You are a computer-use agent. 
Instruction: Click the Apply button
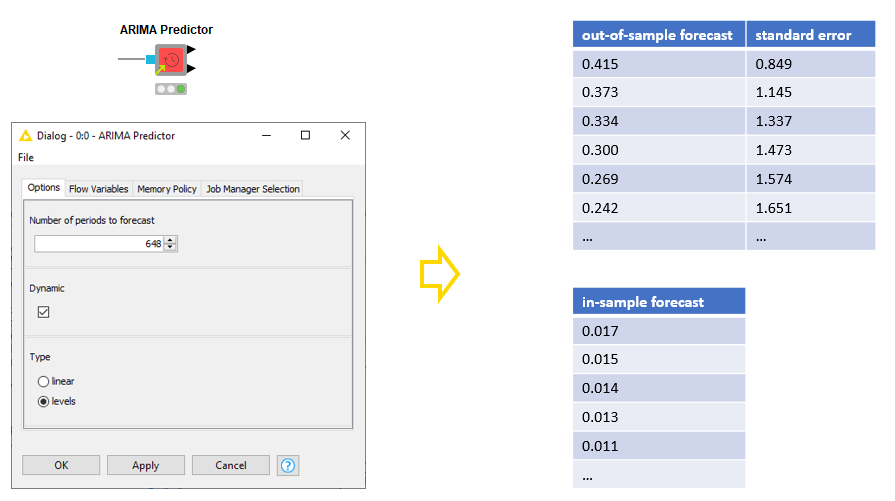click(146, 466)
